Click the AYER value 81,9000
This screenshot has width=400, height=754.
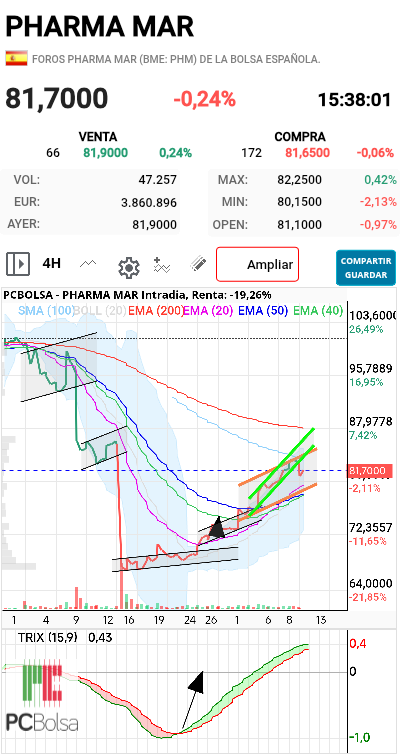[154, 225]
